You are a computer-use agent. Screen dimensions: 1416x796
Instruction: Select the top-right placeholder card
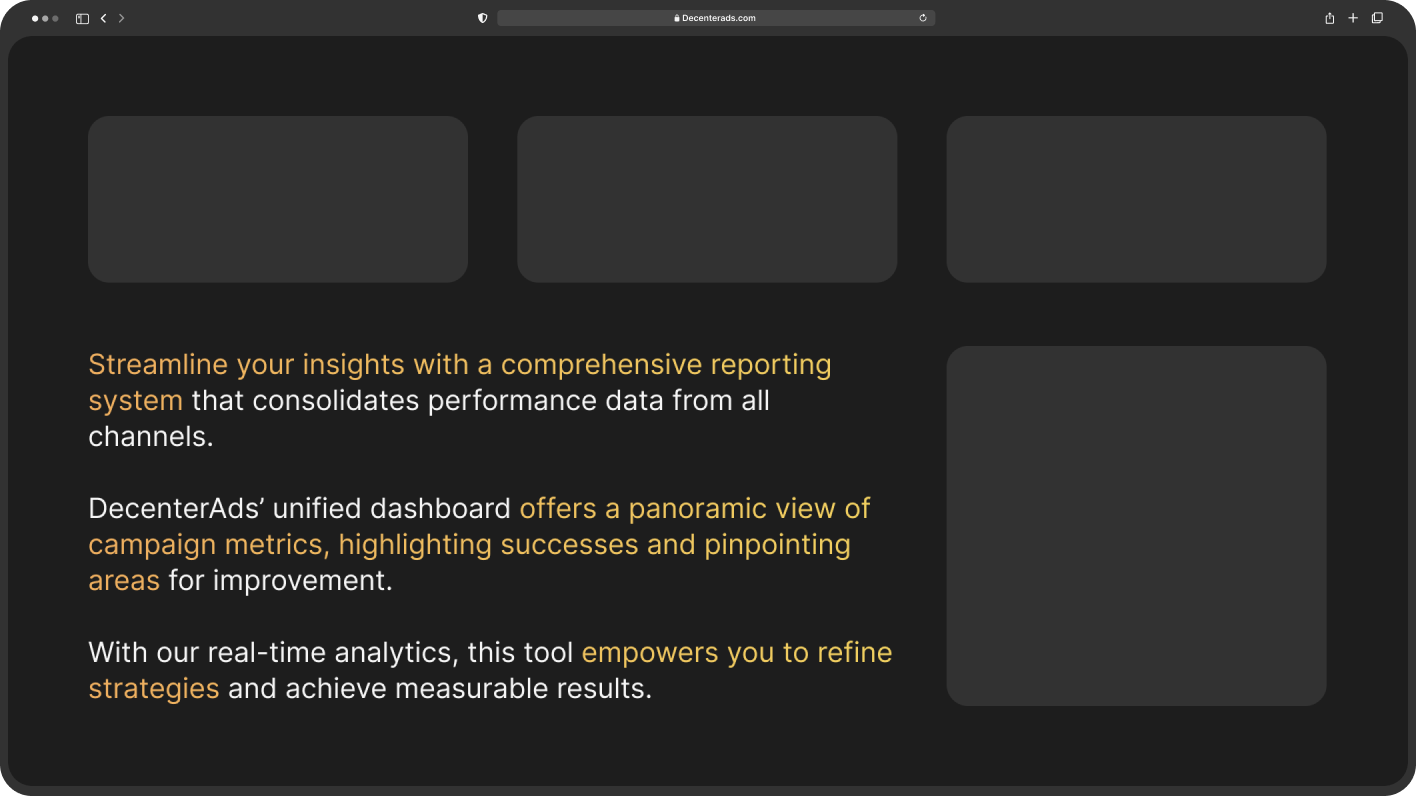point(1136,199)
